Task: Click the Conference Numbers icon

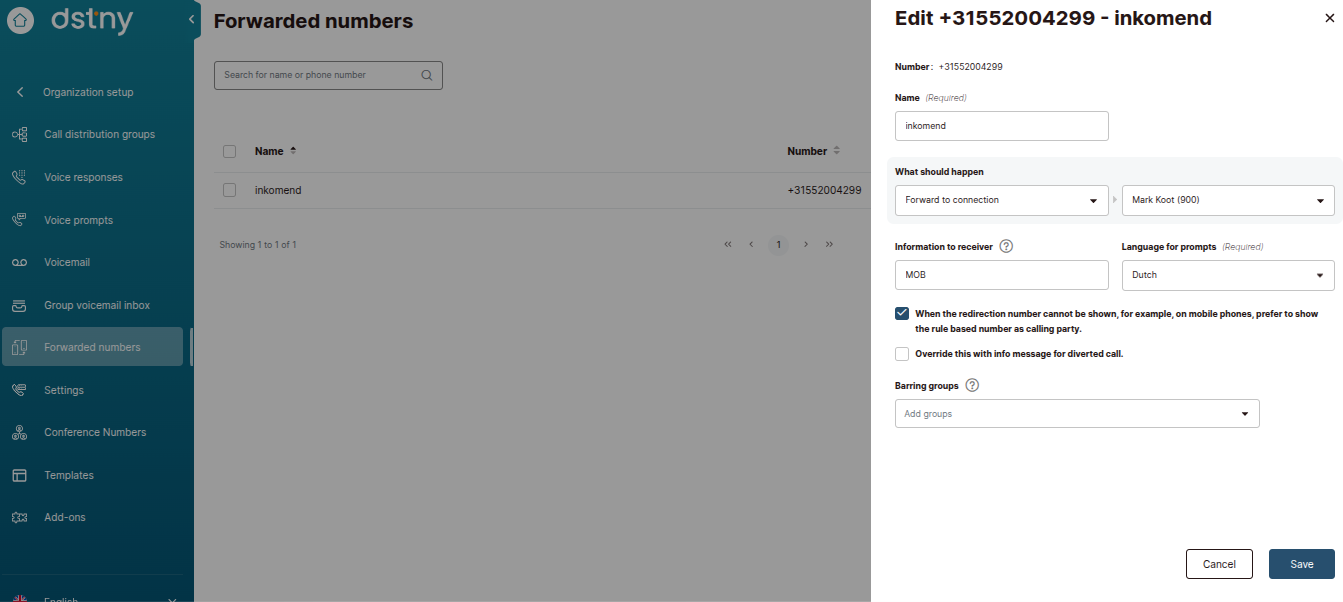Action: [x=19, y=433]
